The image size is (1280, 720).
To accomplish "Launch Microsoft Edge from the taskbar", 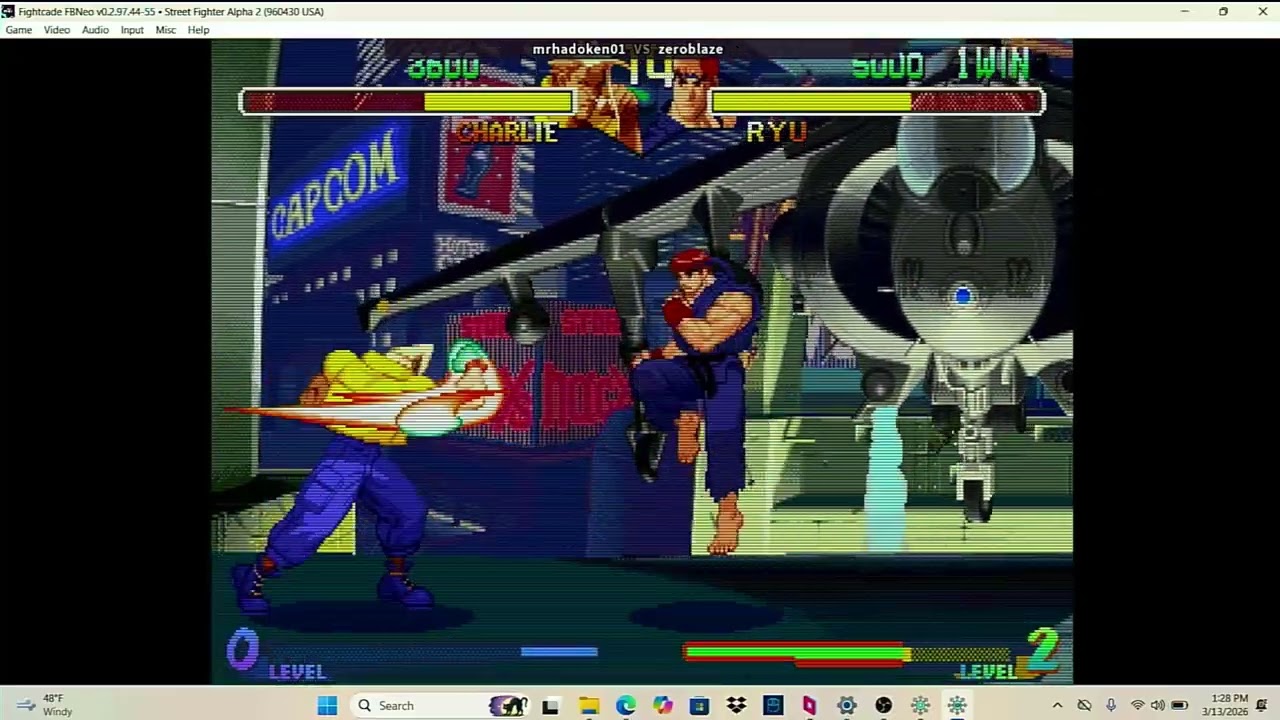I will pos(626,706).
